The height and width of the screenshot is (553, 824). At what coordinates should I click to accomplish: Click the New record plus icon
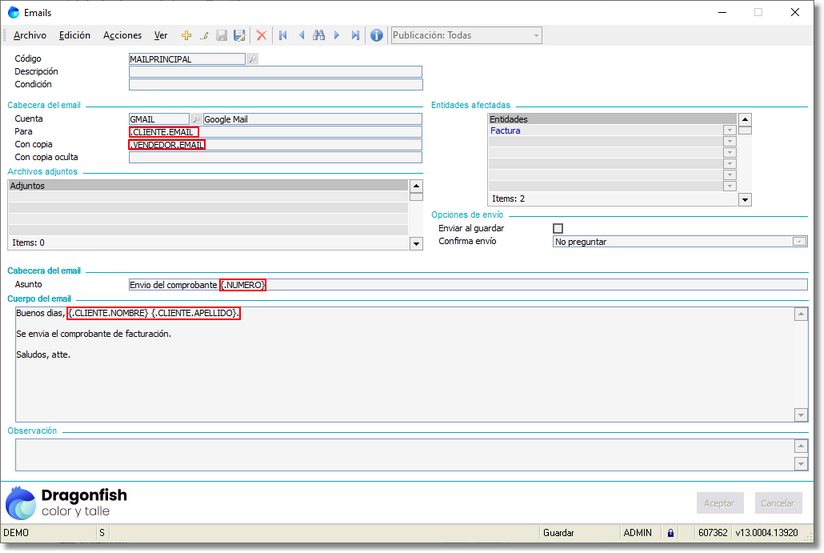186,35
